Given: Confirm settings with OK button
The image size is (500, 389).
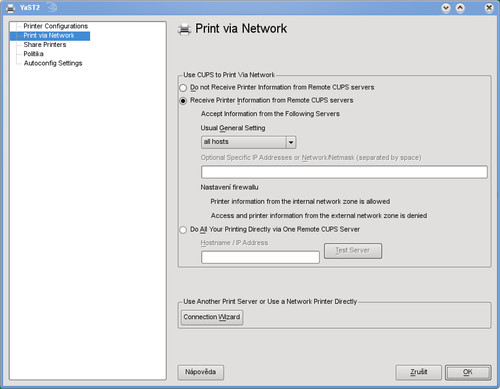Looking at the screenshot, I should [468, 372].
